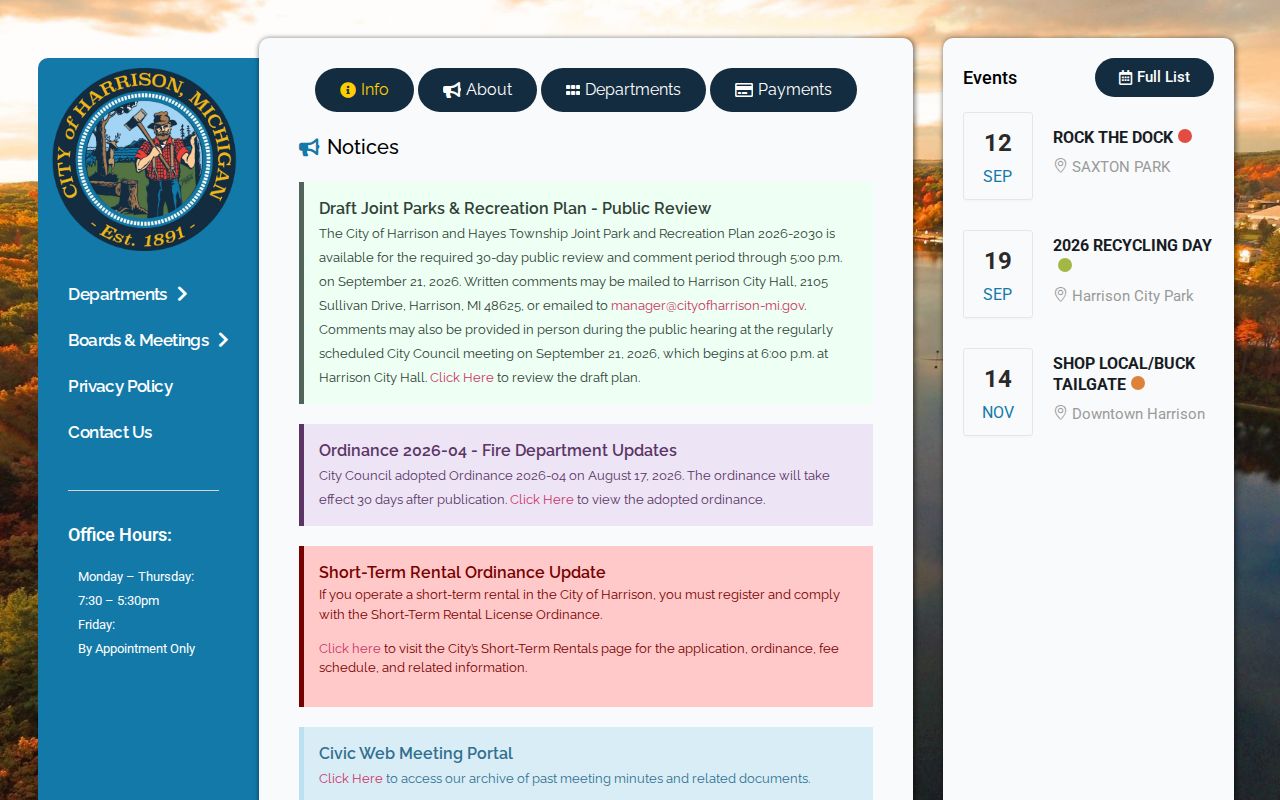1280x800 pixels.
Task: Open the ROCK THE DOCK event
Action: coord(1113,137)
